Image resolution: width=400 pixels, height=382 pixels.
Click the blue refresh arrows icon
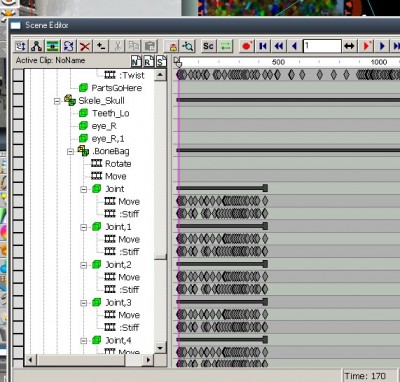coord(69,46)
